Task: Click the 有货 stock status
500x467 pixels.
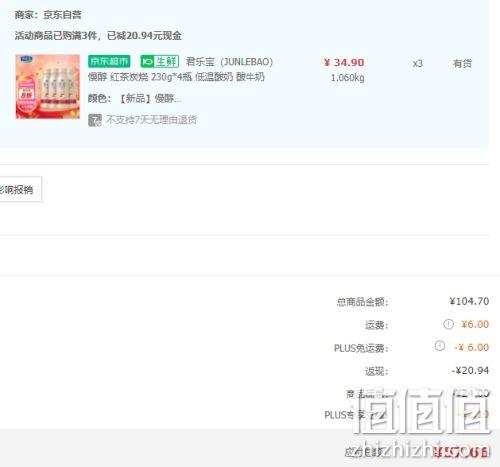Action: pyautogui.click(x=462, y=63)
